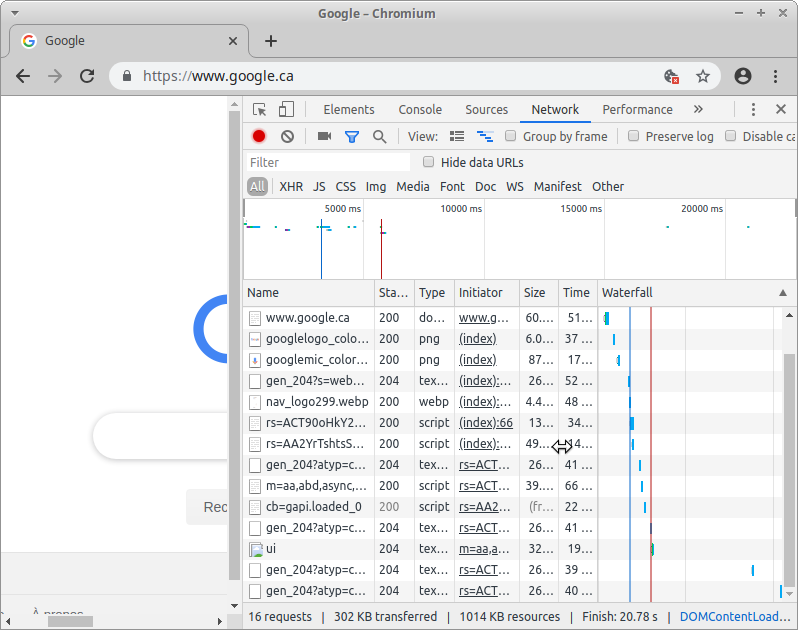
Task: Filter requests by XHR
Action: coord(291,186)
